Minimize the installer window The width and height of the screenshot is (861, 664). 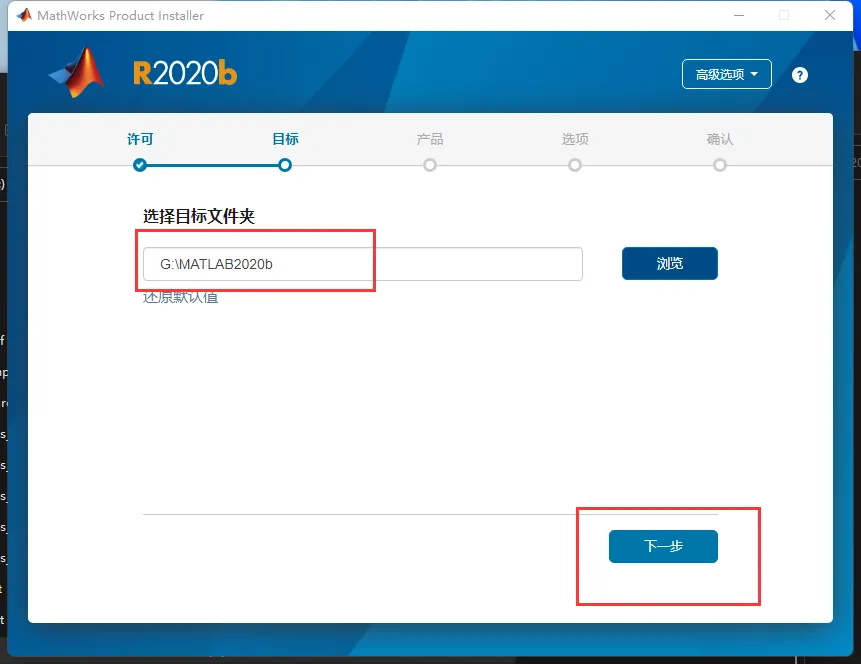(x=739, y=15)
